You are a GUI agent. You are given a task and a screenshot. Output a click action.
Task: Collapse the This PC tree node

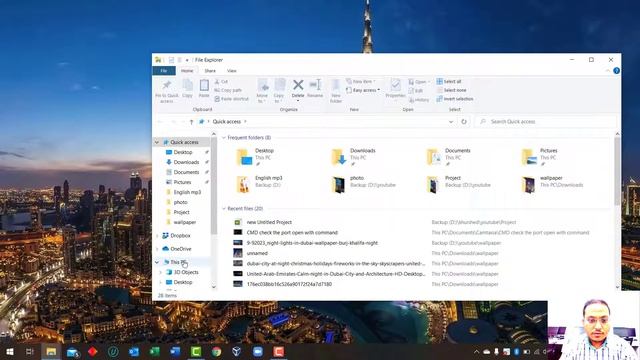tap(157, 262)
